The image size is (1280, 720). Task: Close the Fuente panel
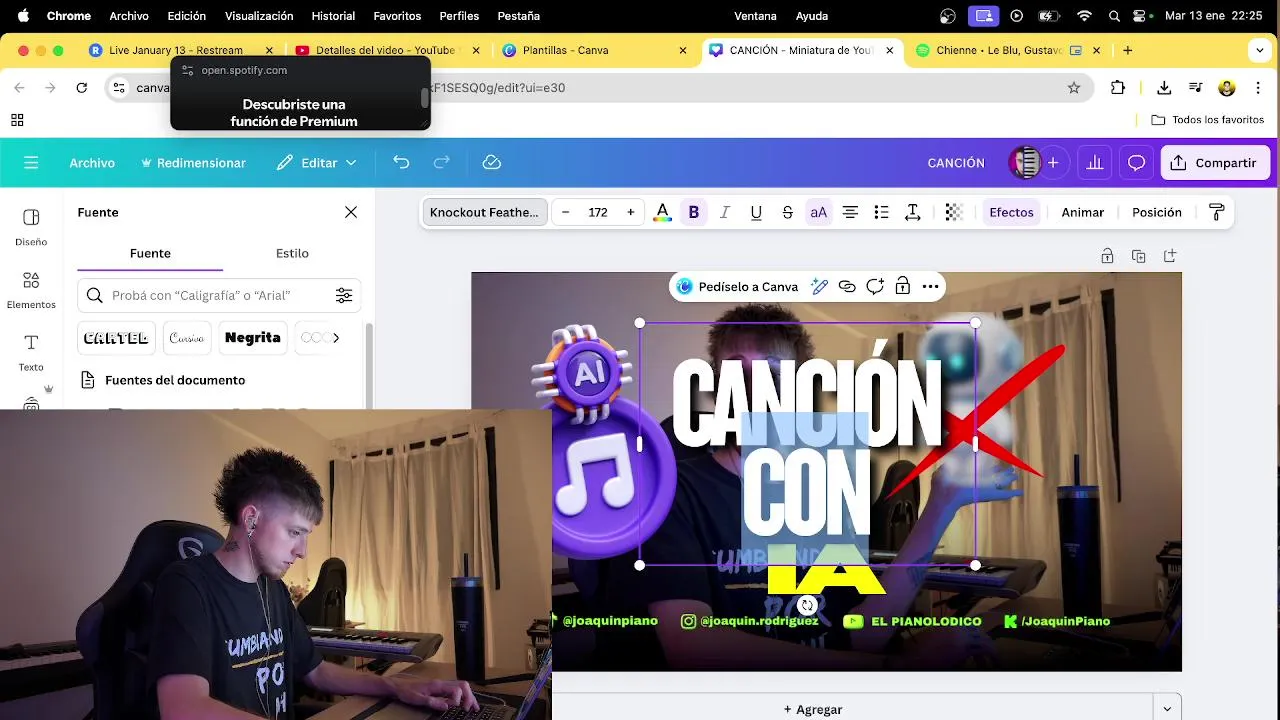[351, 212]
